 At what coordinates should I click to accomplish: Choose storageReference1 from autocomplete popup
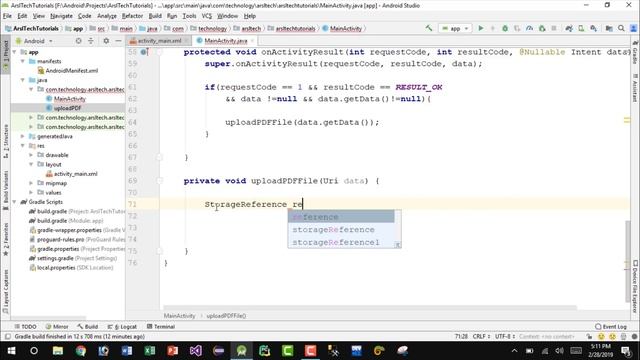341,242
